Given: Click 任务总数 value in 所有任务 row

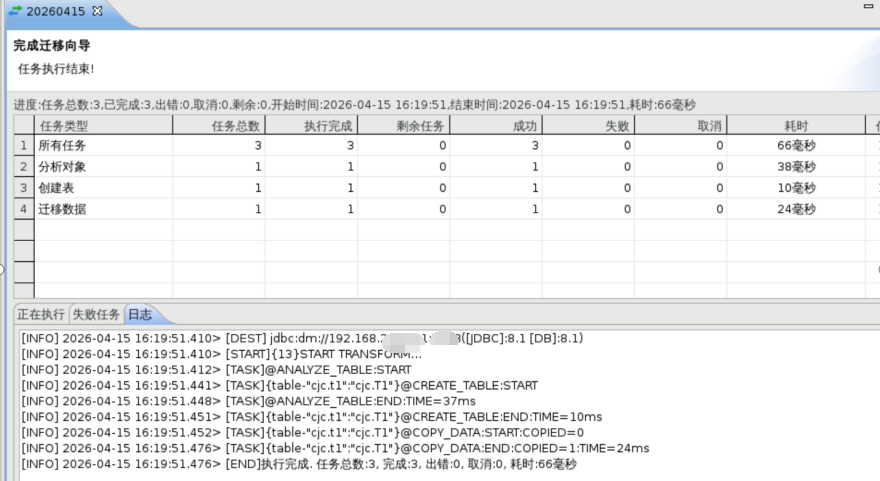Looking at the screenshot, I should [219, 146].
